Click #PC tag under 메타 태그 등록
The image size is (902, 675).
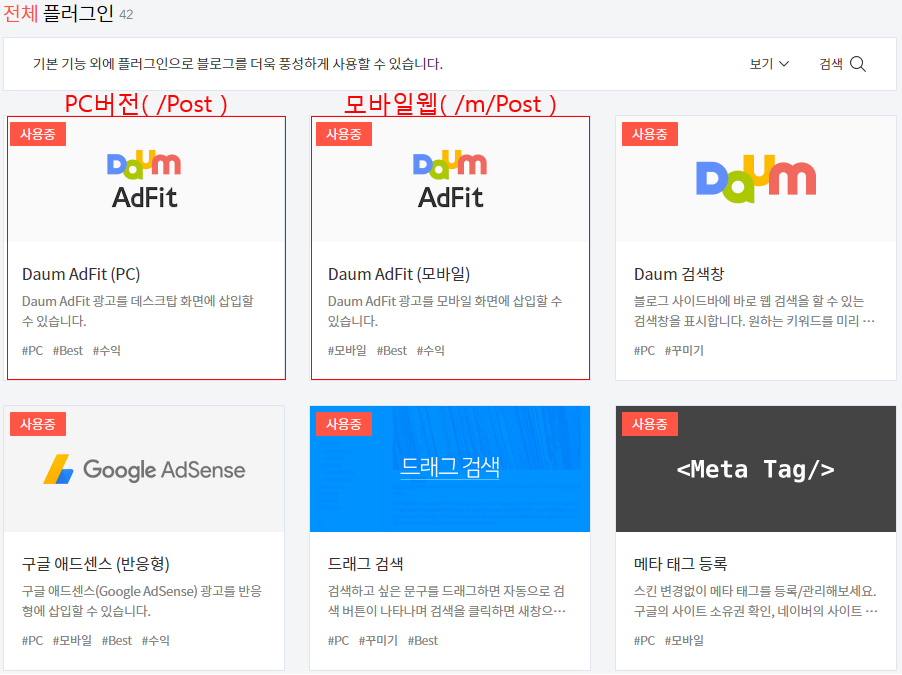click(644, 640)
